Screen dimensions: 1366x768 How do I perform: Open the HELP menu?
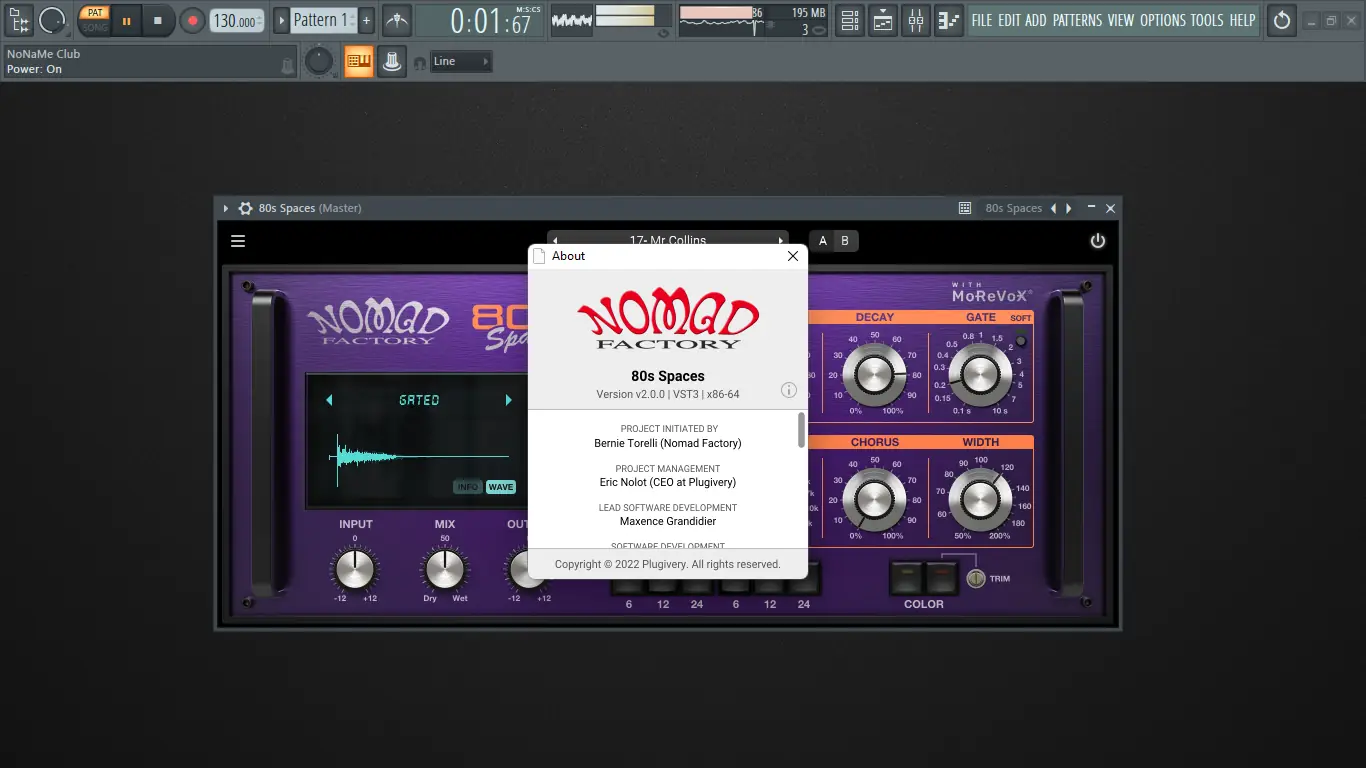click(x=1242, y=20)
